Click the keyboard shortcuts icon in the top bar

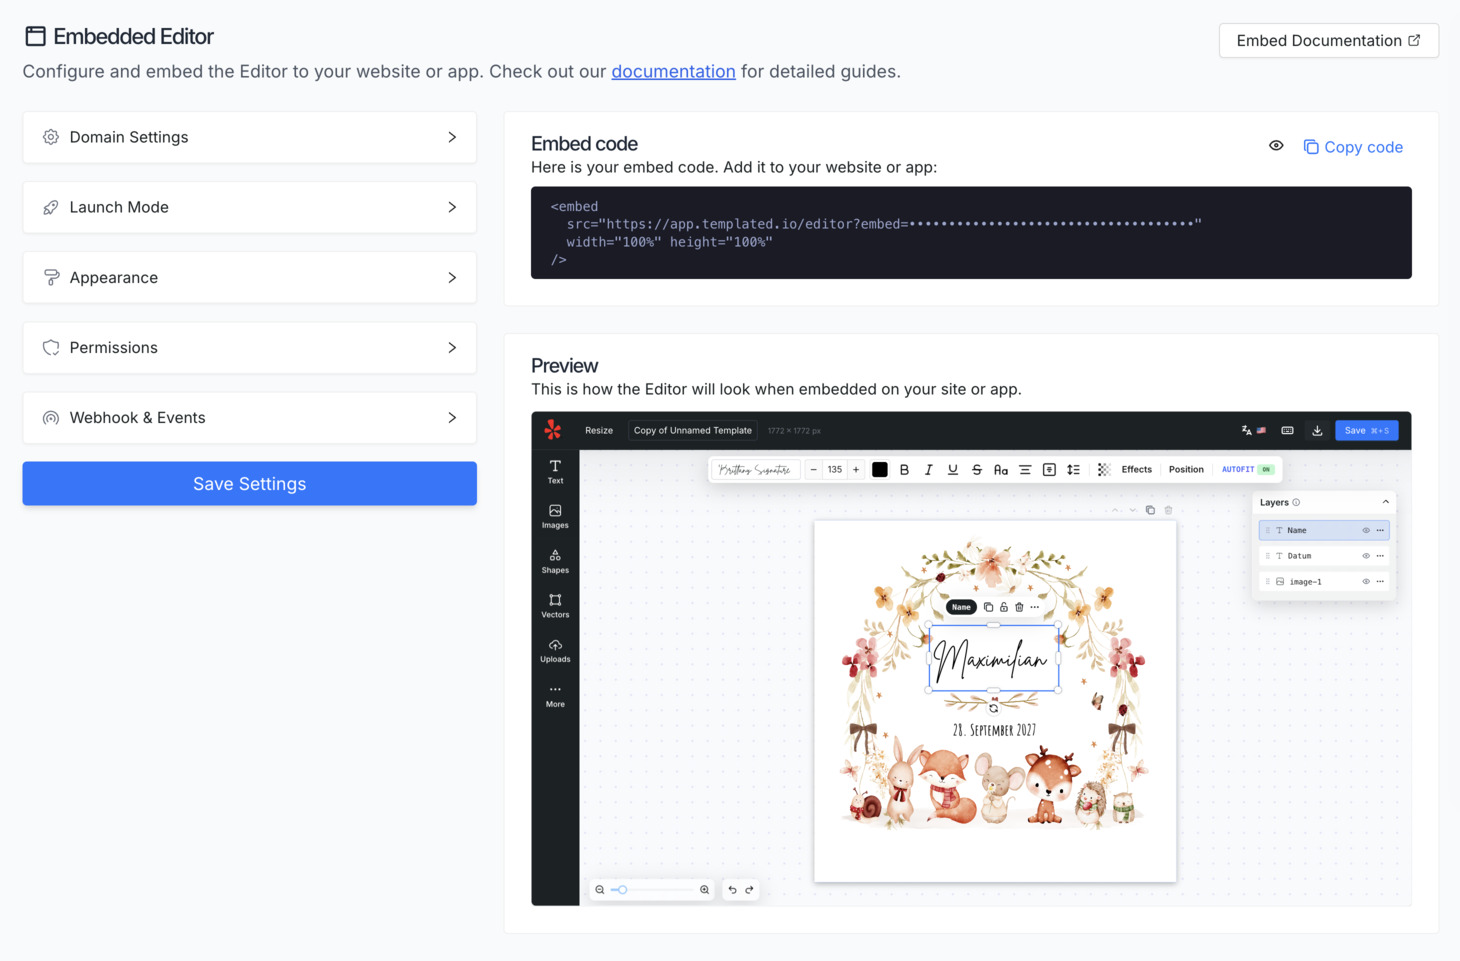(1287, 430)
